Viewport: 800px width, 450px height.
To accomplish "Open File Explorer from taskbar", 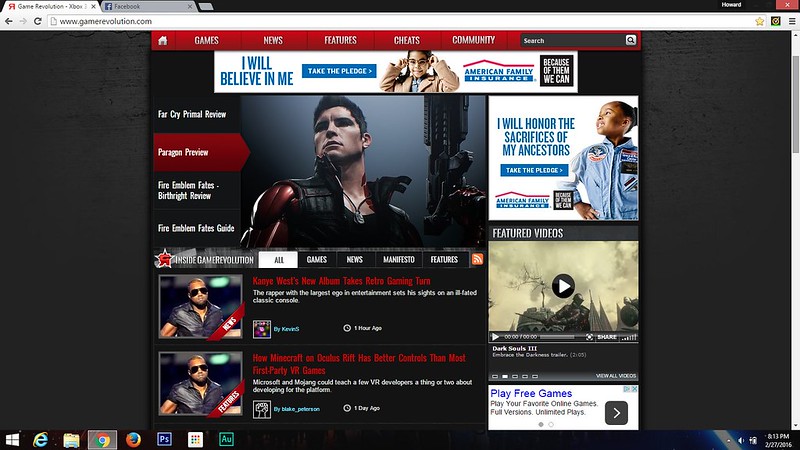I will pyautogui.click(x=71, y=440).
